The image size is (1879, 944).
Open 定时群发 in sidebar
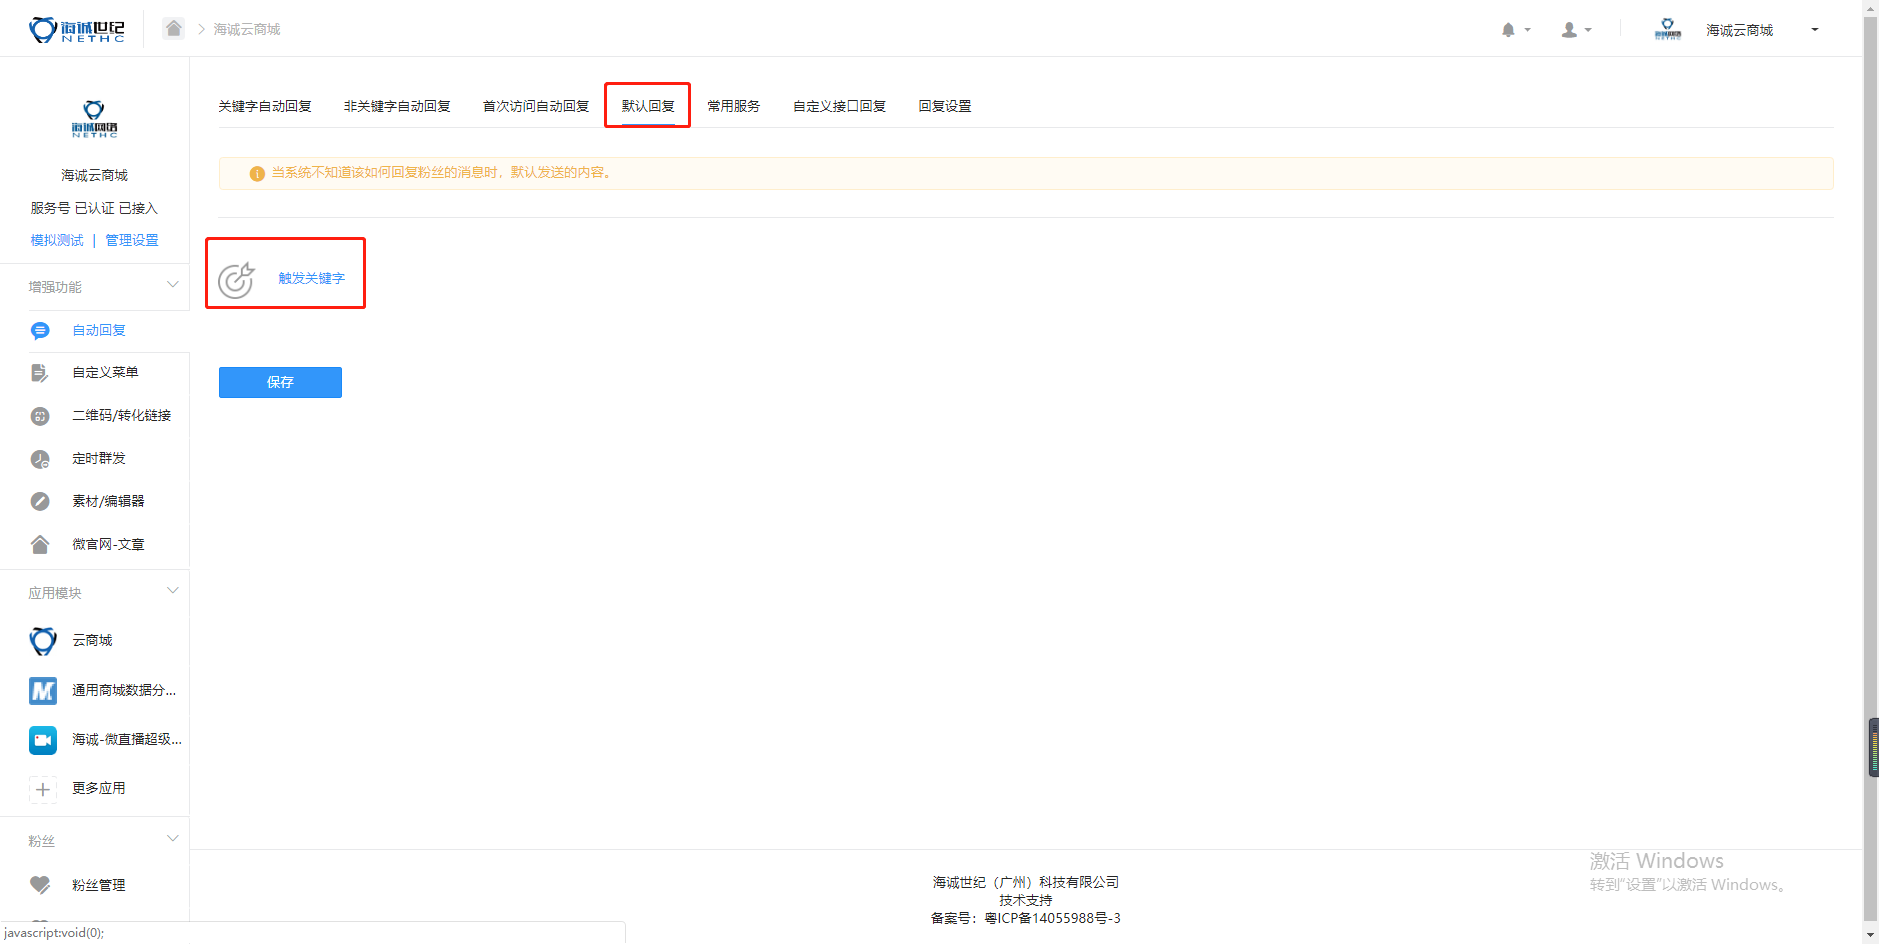click(x=99, y=458)
